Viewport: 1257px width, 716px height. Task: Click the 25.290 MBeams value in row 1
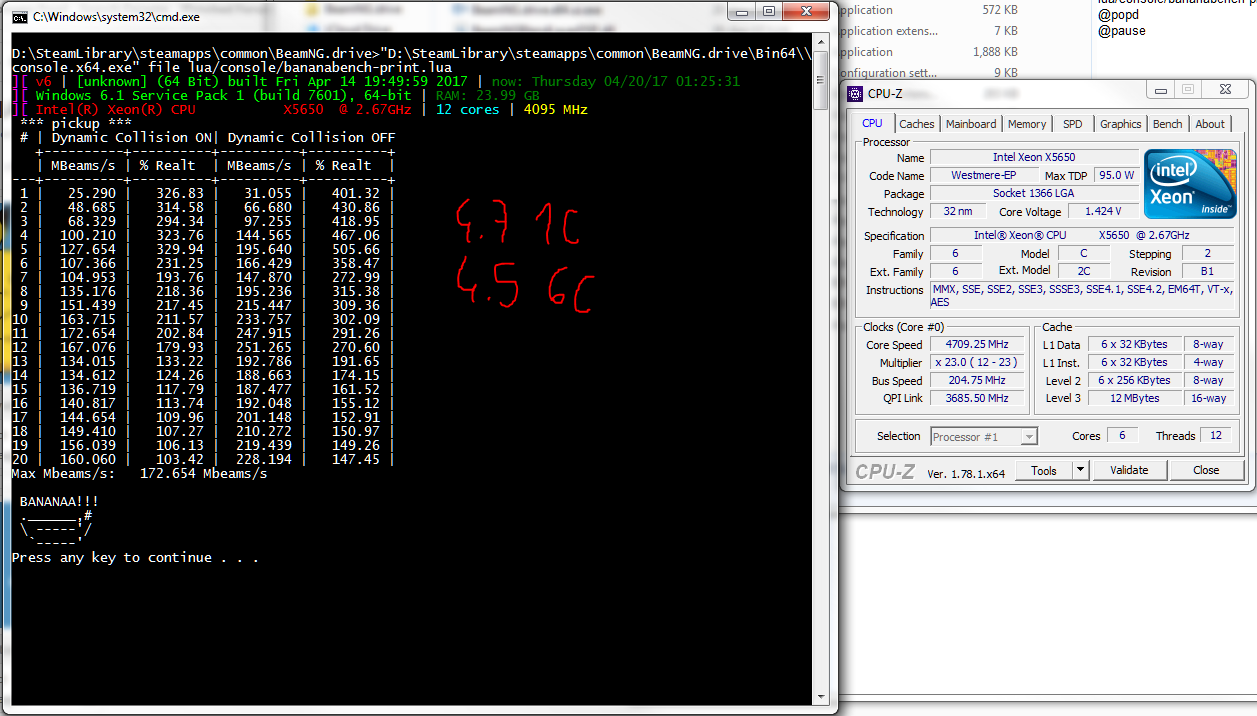click(92, 193)
